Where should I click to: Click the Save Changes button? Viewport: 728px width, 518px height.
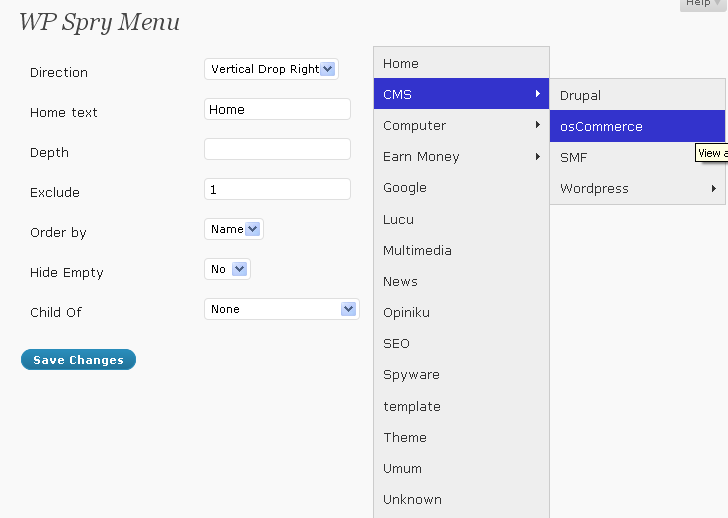[78, 360]
